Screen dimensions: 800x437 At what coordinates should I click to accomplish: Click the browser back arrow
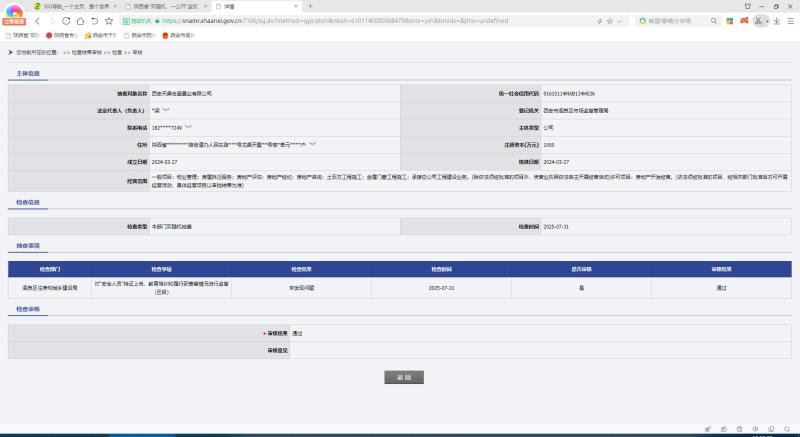click(x=37, y=20)
